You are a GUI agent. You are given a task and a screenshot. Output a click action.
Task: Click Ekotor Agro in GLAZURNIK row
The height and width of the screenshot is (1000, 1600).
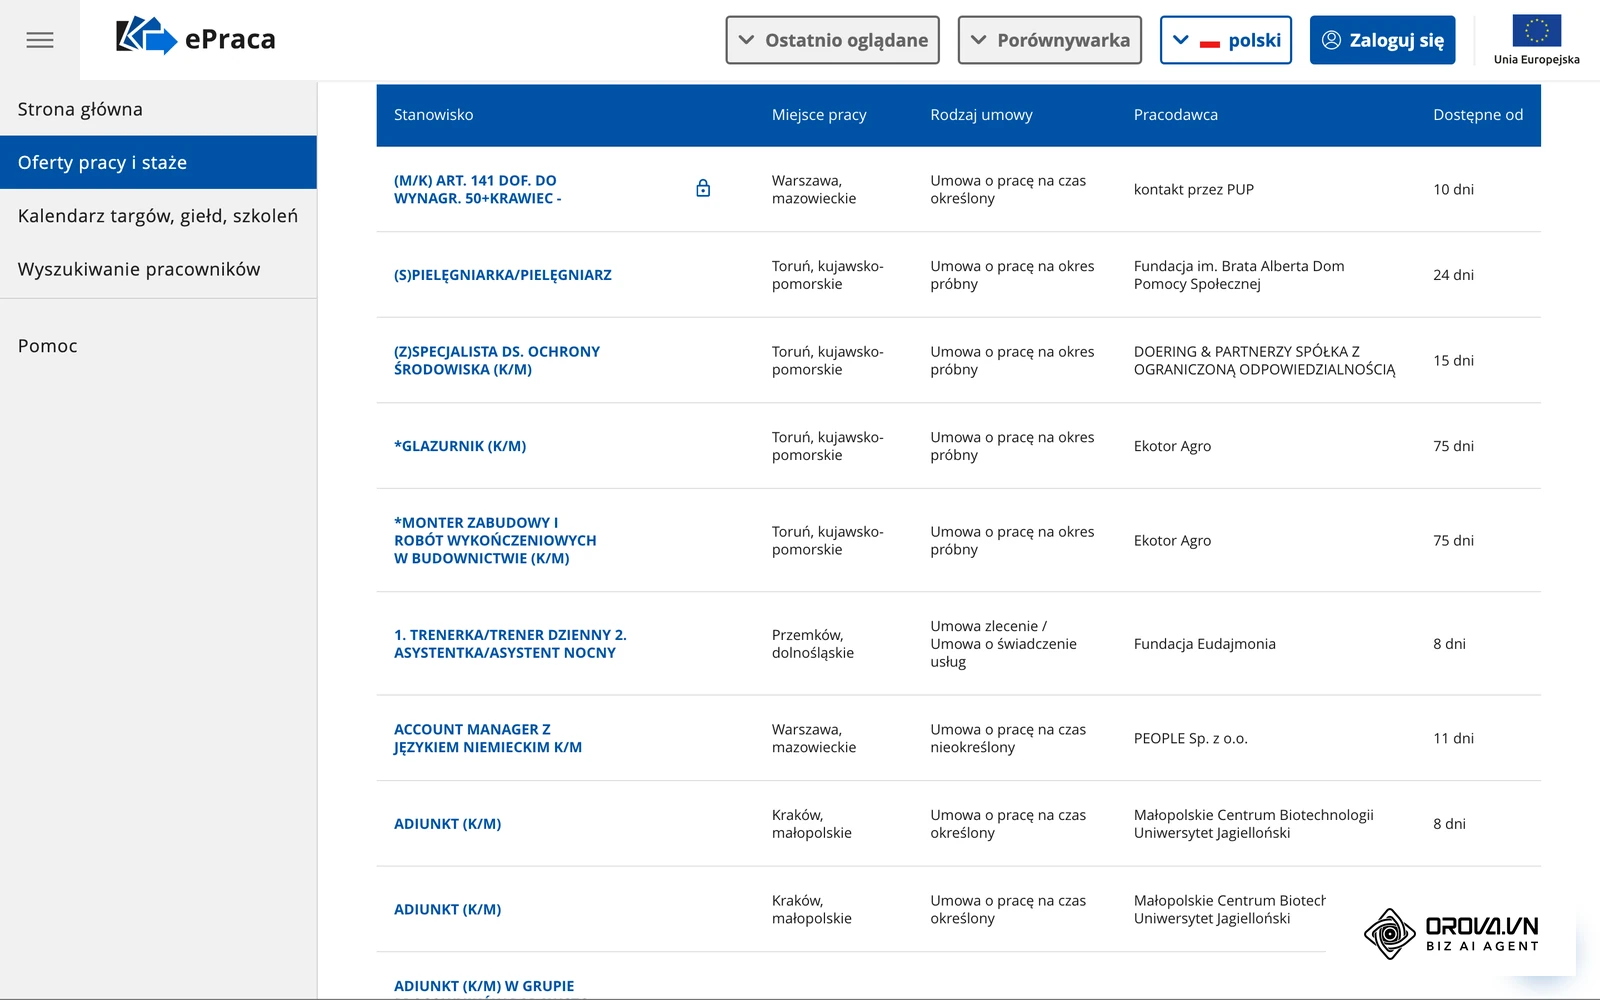(x=1172, y=446)
